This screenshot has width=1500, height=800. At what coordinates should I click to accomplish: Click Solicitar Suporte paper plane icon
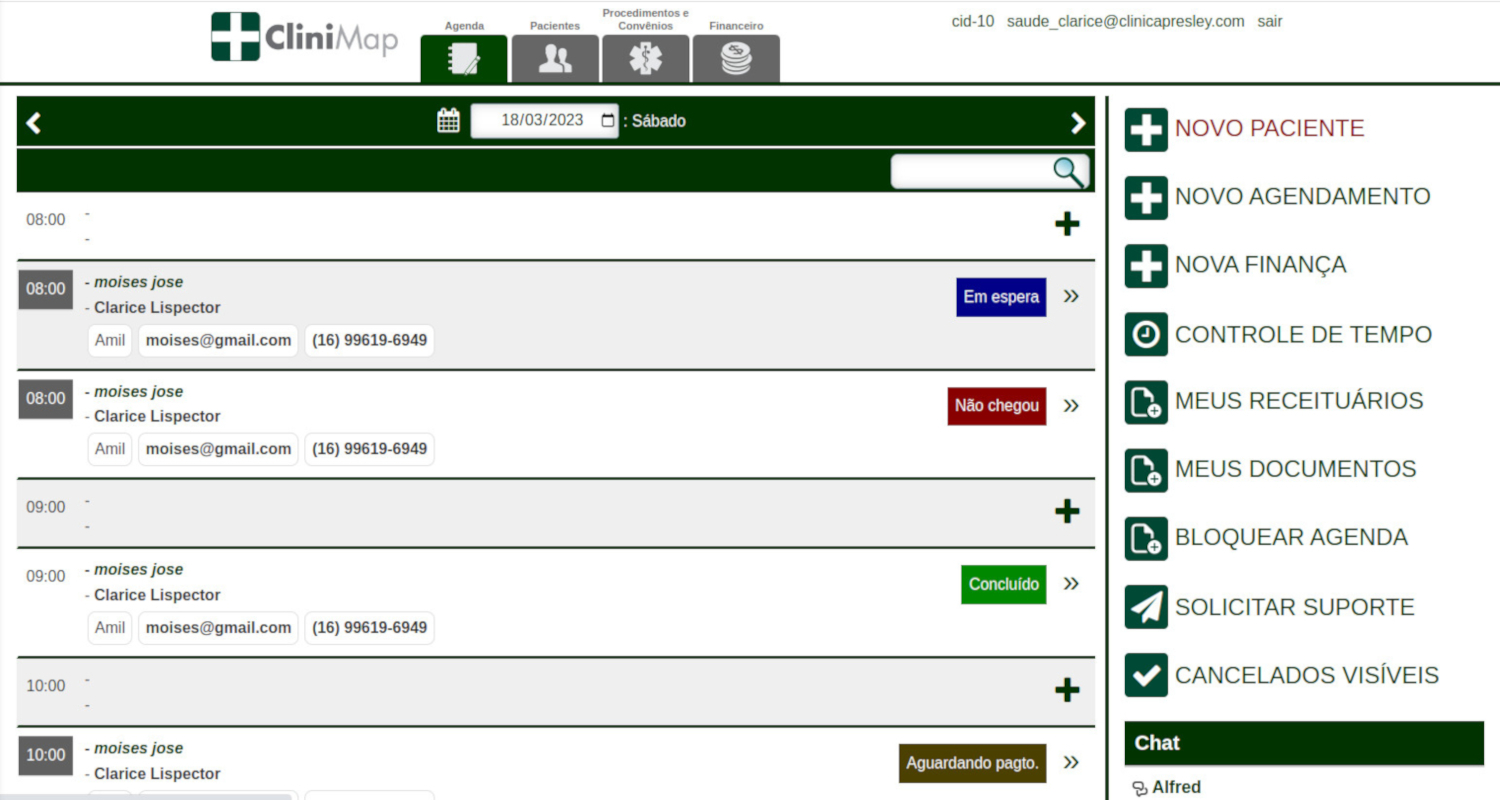click(x=1146, y=607)
